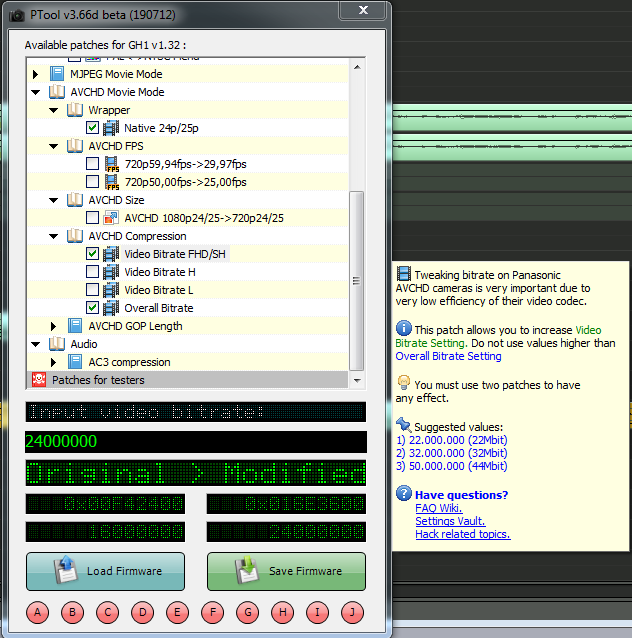Enable the Video Bitrate H checkbox
This screenshot has height=638, width=632.
92,271
